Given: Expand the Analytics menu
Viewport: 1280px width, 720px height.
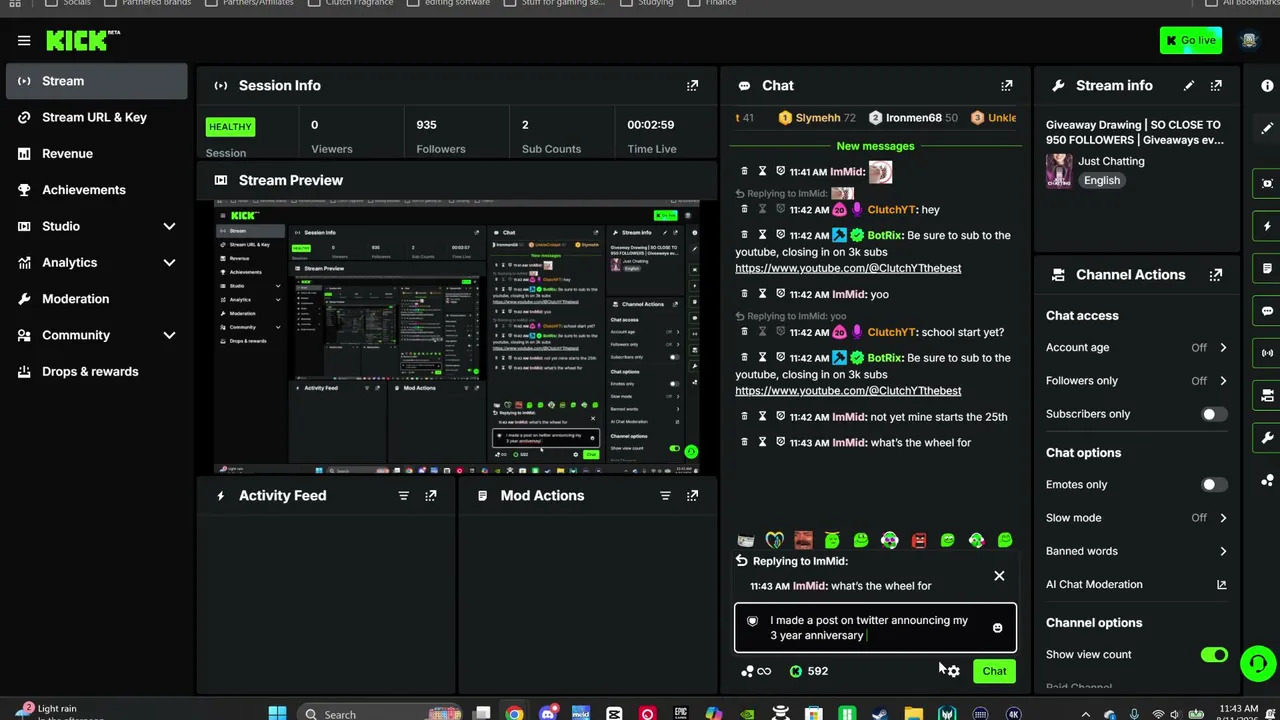Looking at the screenshot, I should pyautogui.click(x=169, y=263).
